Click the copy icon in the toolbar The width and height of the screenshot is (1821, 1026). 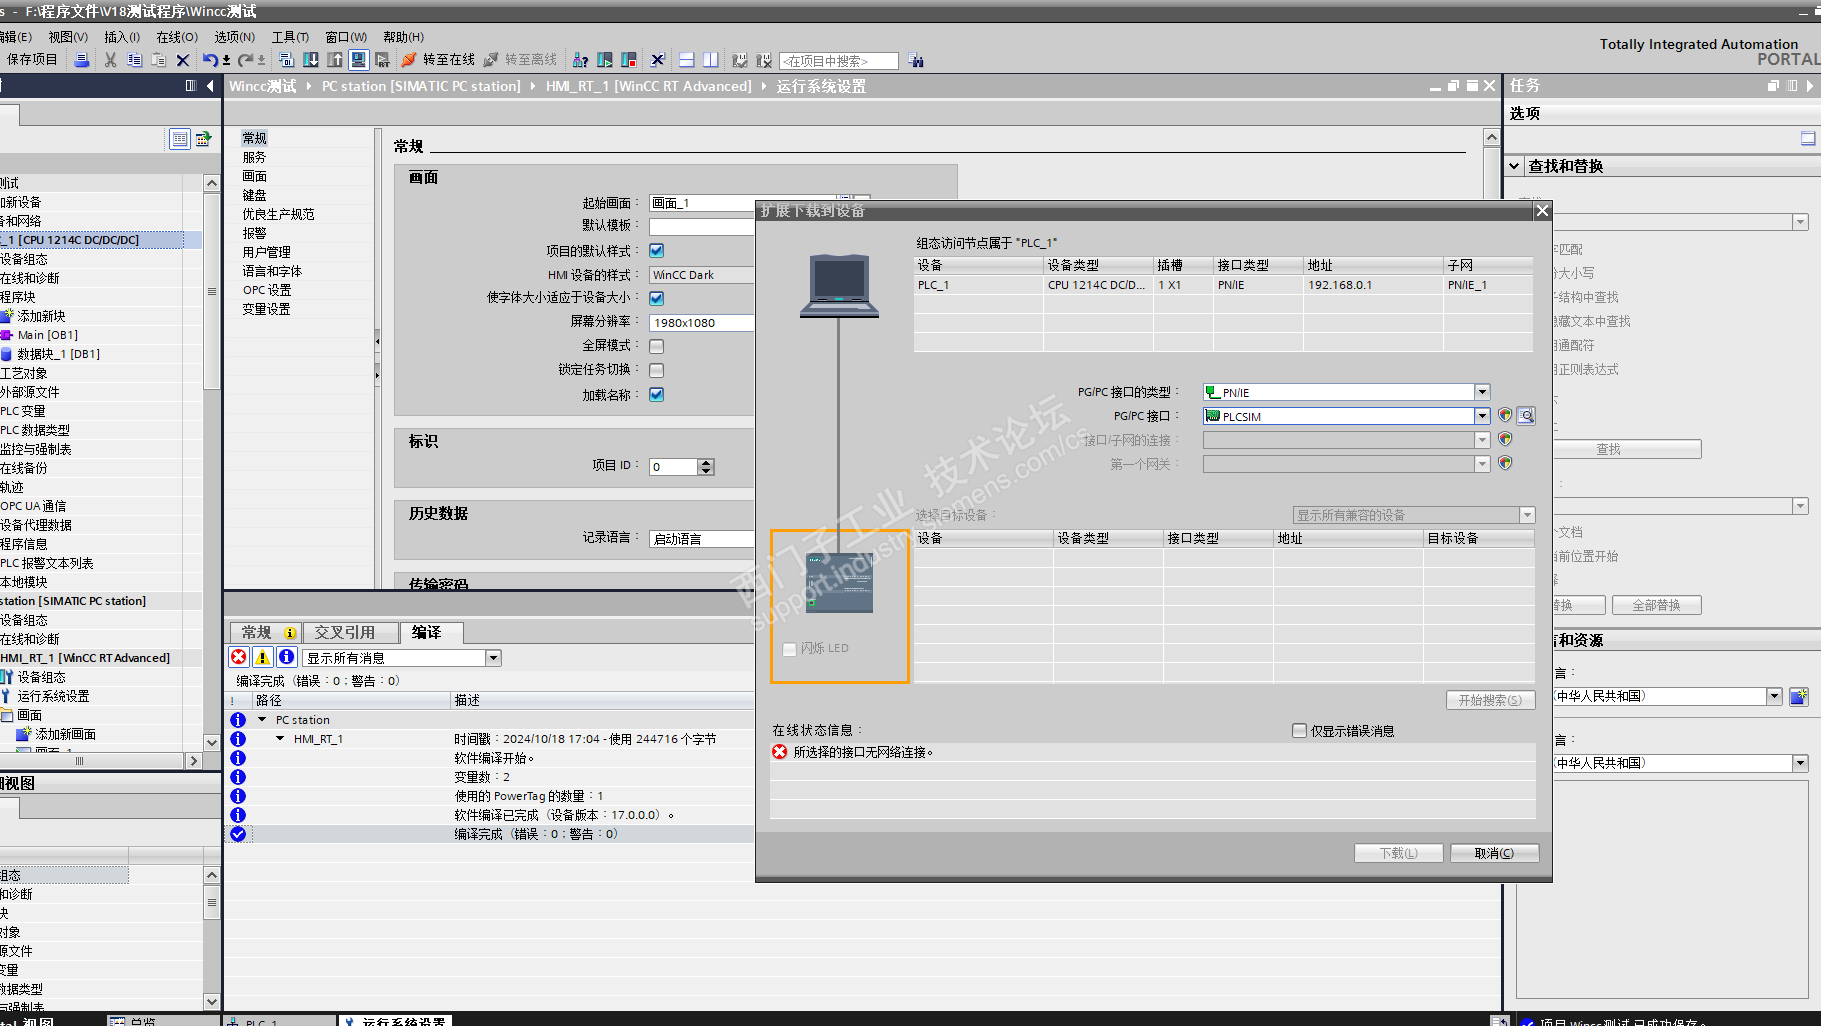(x=134, y=60)
